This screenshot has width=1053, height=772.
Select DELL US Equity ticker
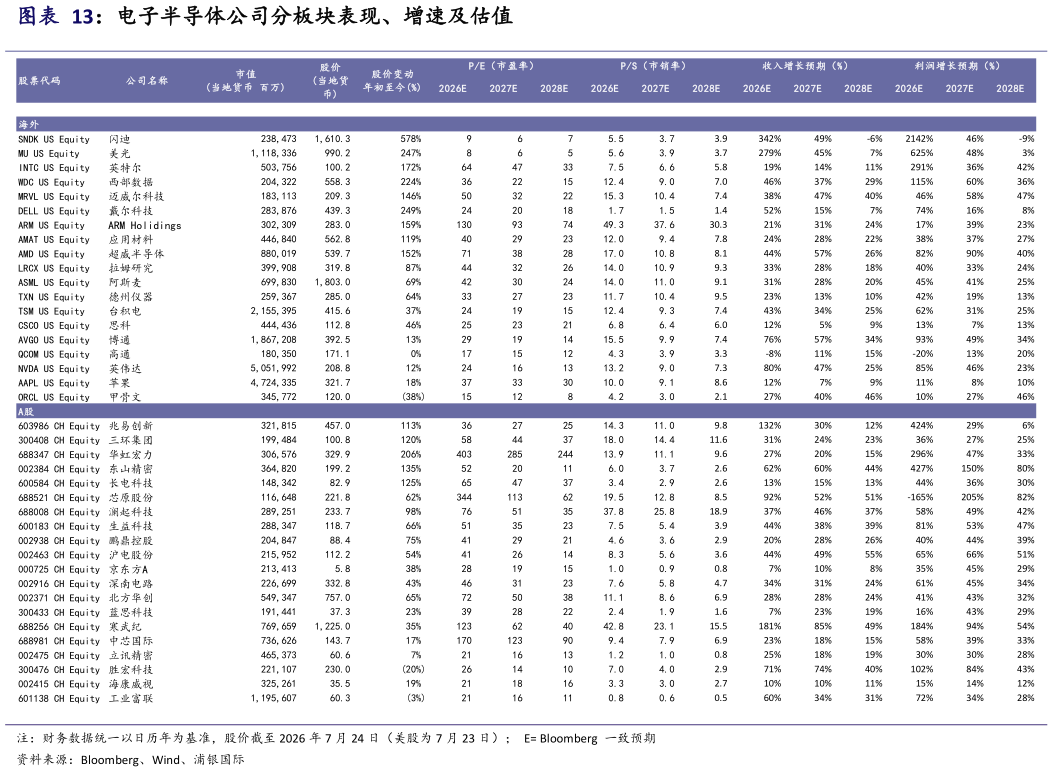54,211
